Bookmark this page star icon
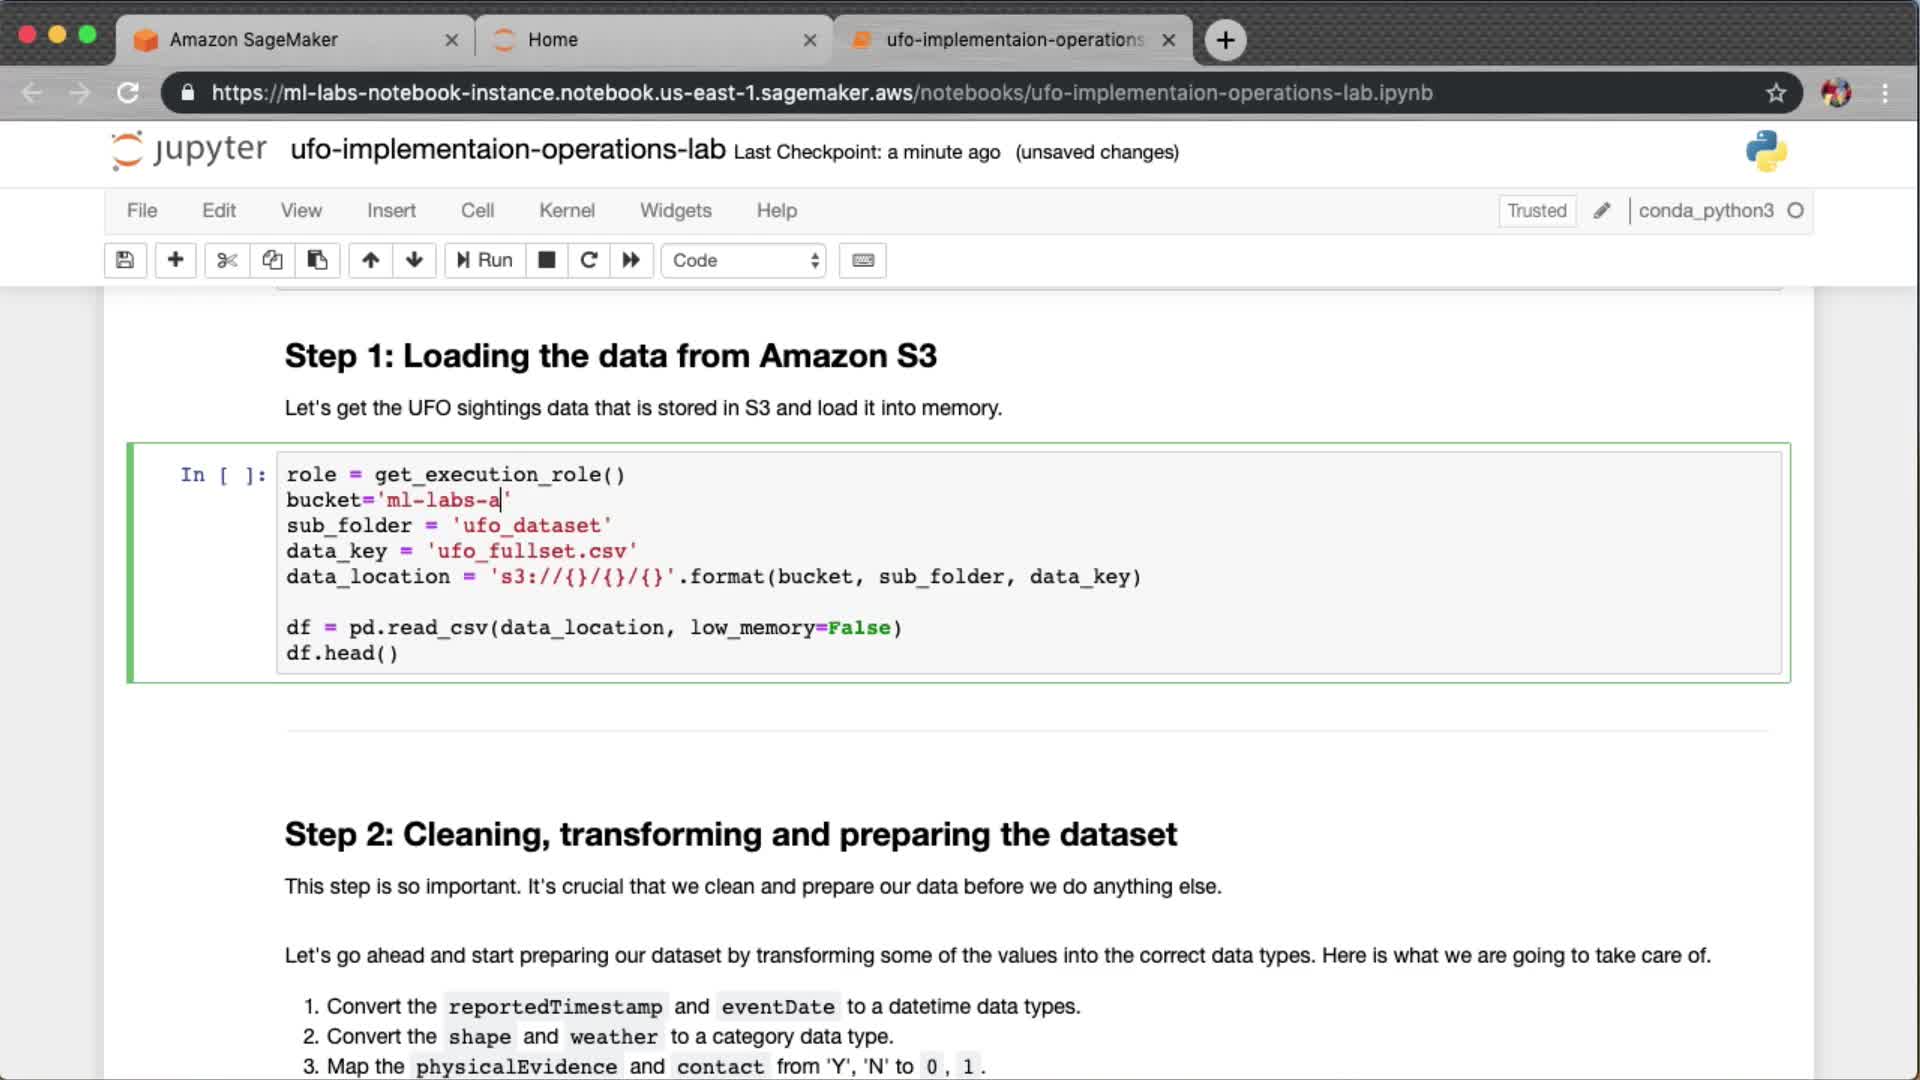The width and height of the screenshot is (1920, 1080). 1775,93
